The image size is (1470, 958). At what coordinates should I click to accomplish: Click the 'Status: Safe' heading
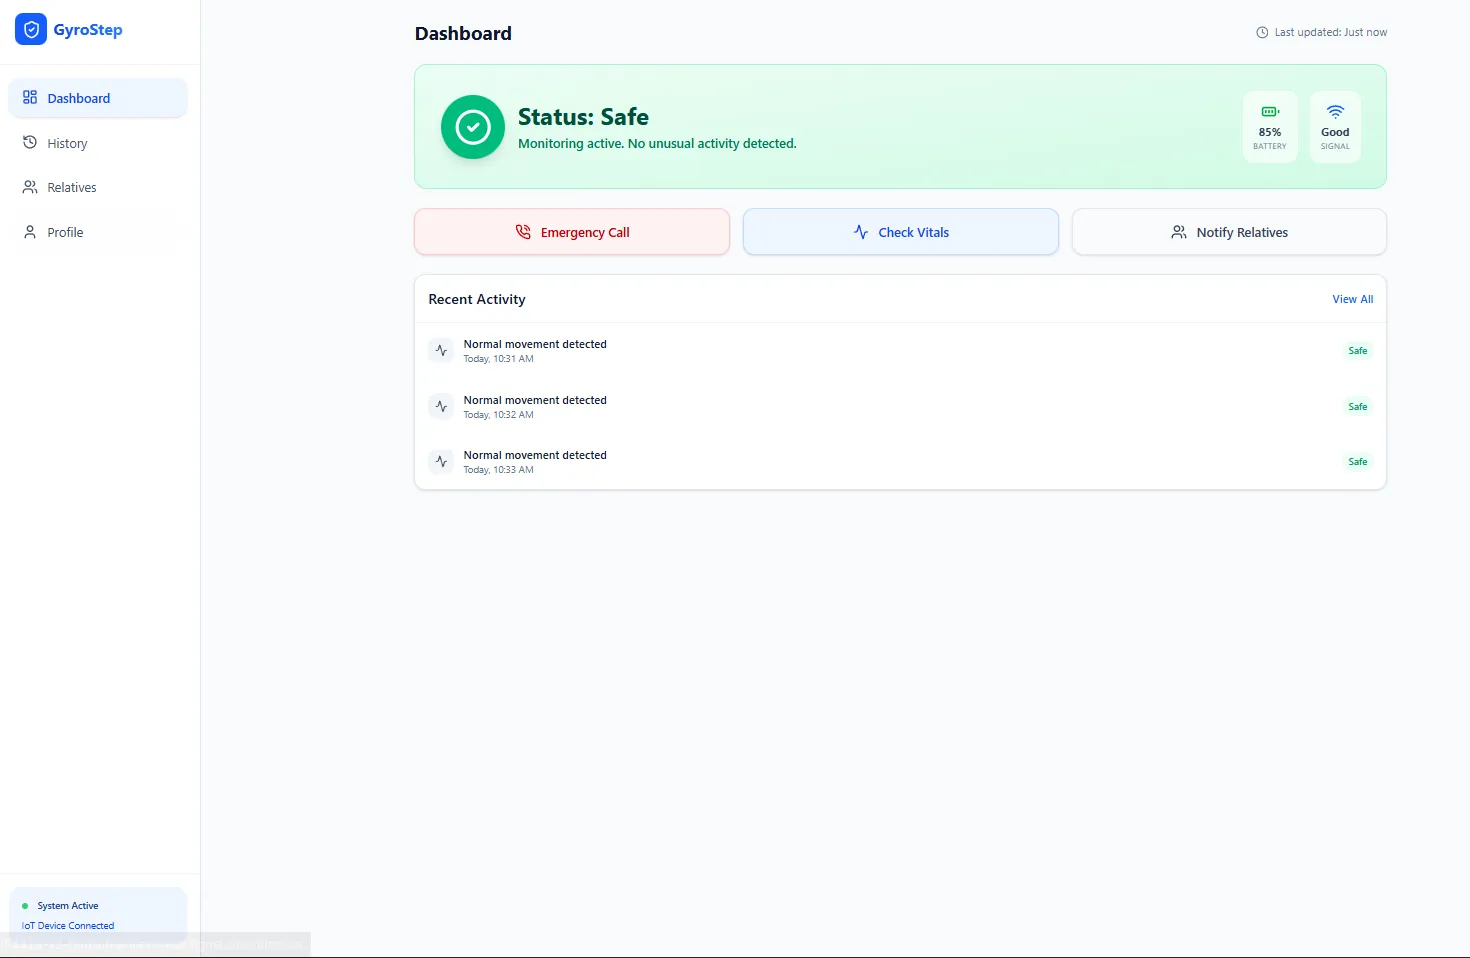coord(583,117)
